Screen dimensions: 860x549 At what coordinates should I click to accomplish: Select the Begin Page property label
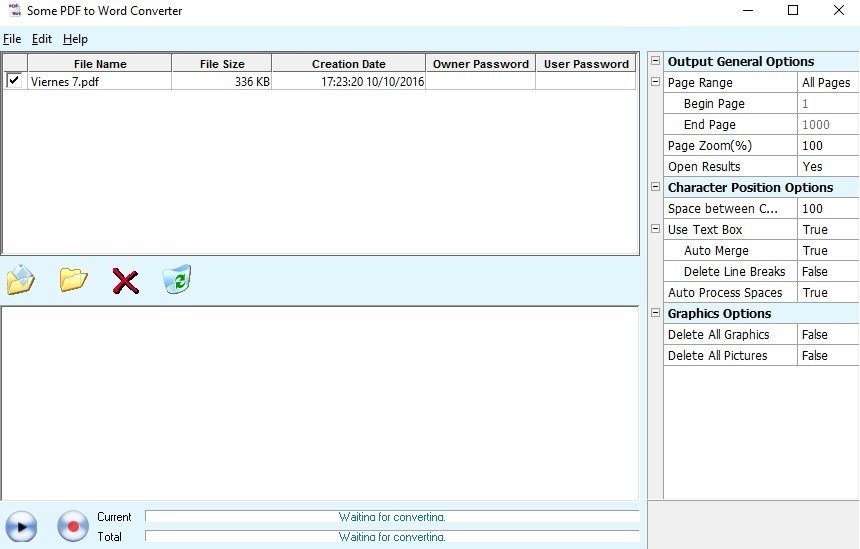click(714, 104)
